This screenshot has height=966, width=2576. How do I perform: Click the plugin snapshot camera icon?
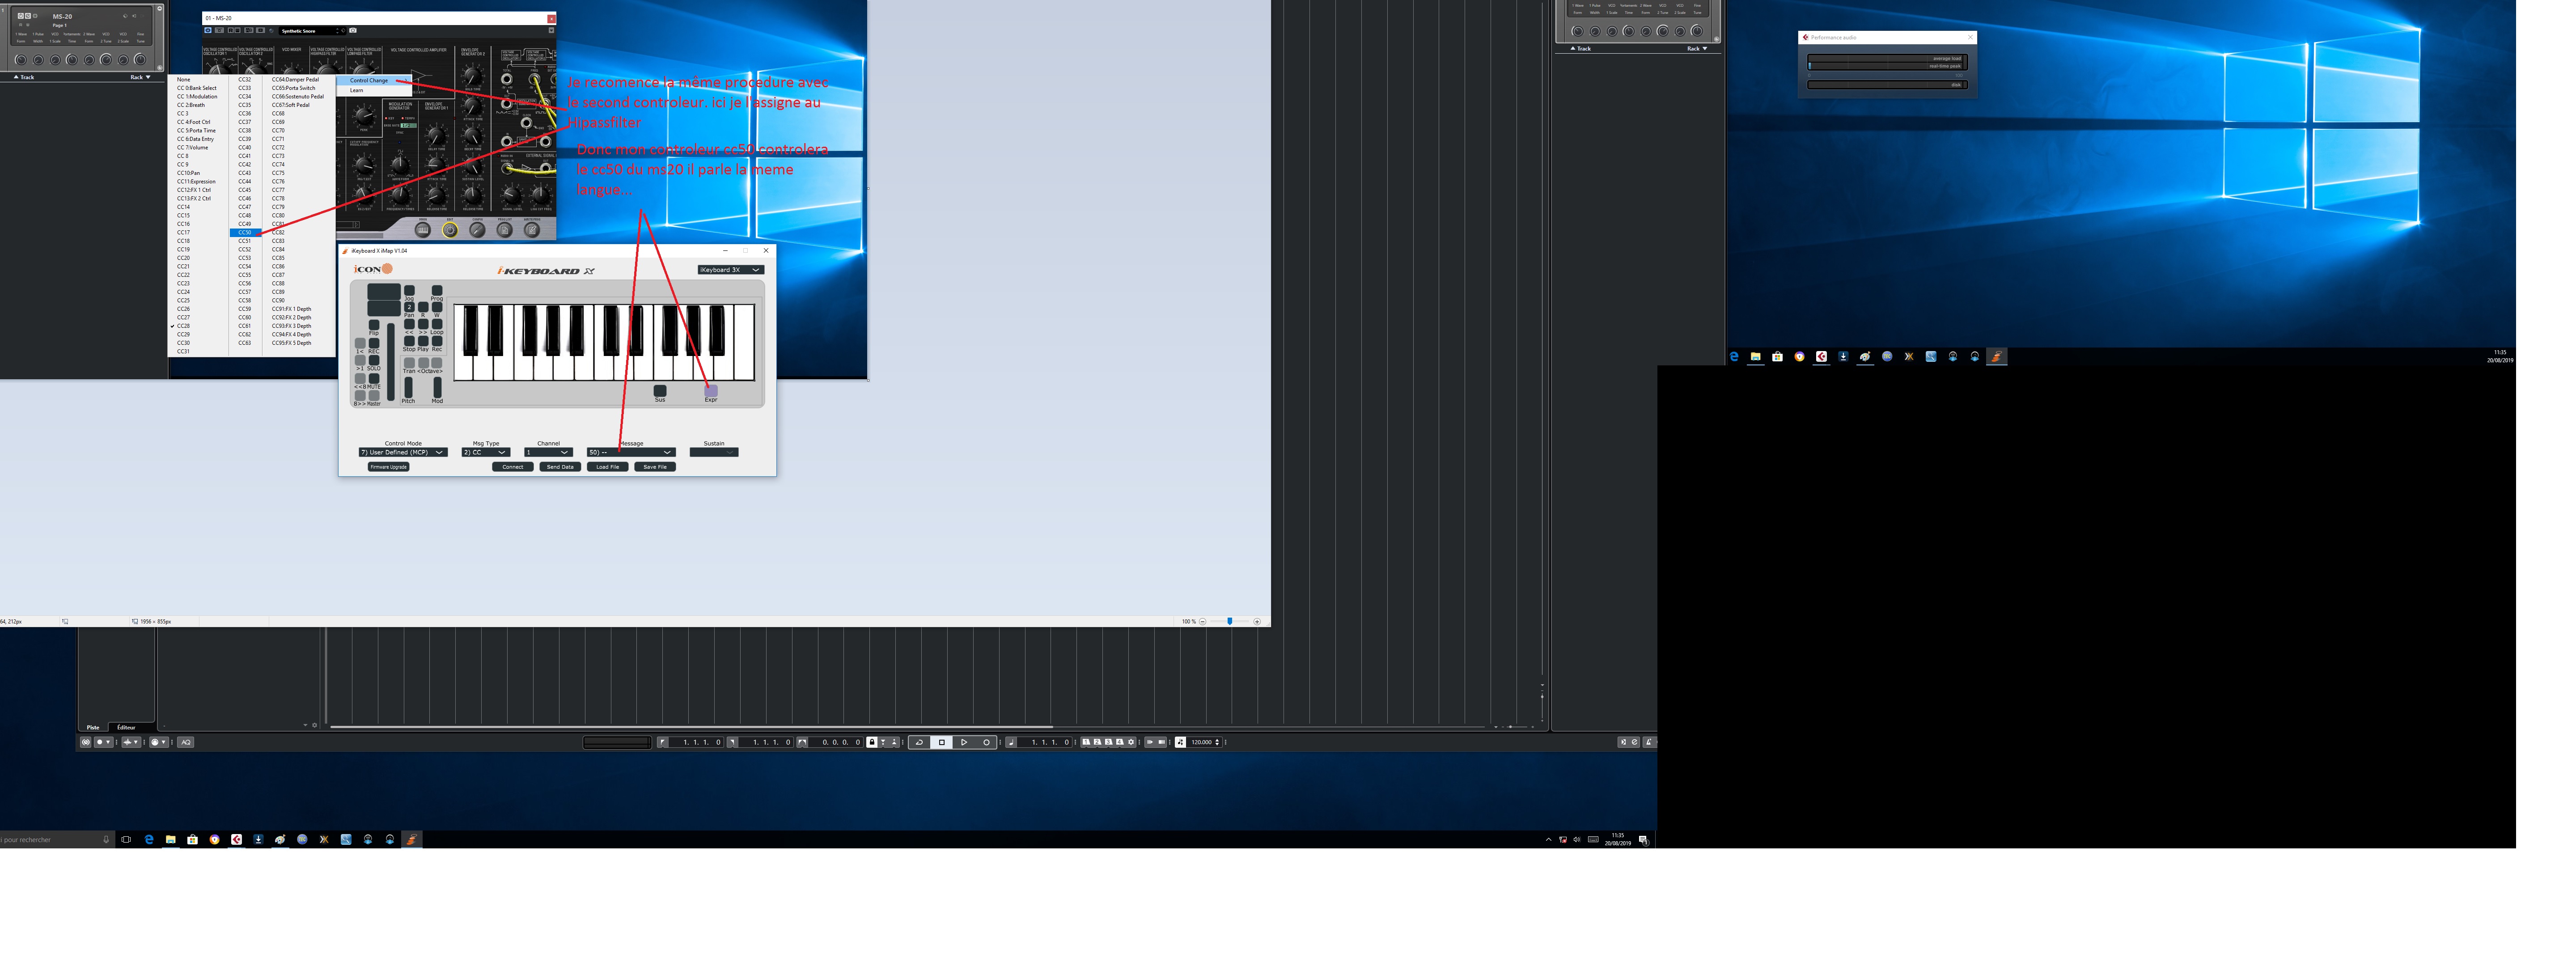353,31
